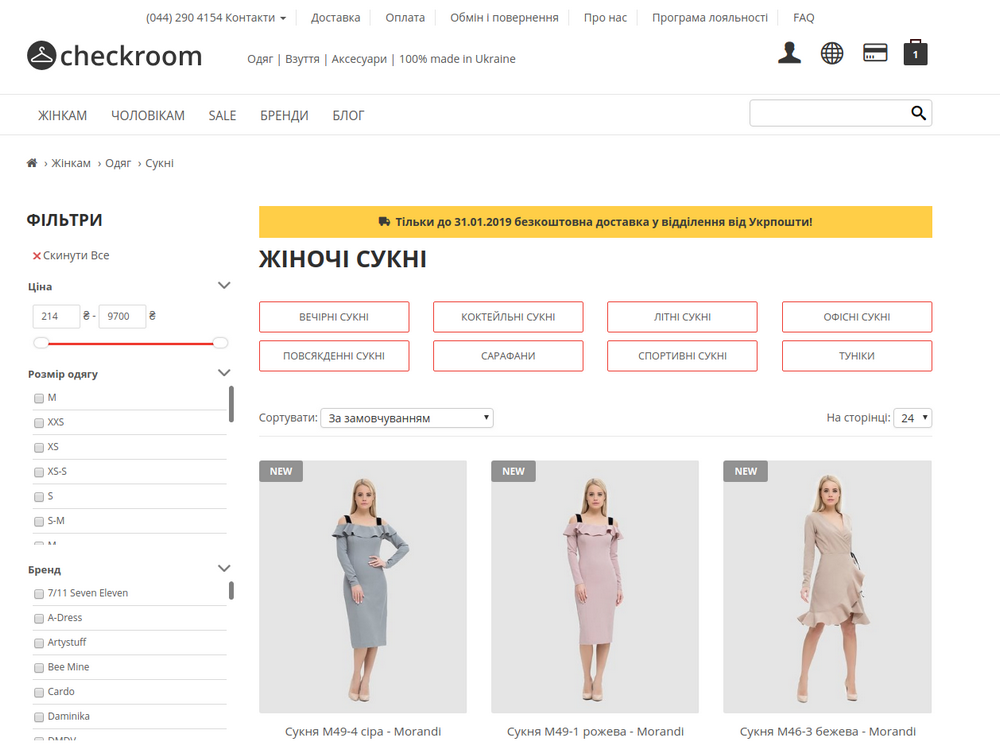Click the minimum price input field
This screenshot has height=750, width=1000.
pyautogui.click(x=56, y=317)
